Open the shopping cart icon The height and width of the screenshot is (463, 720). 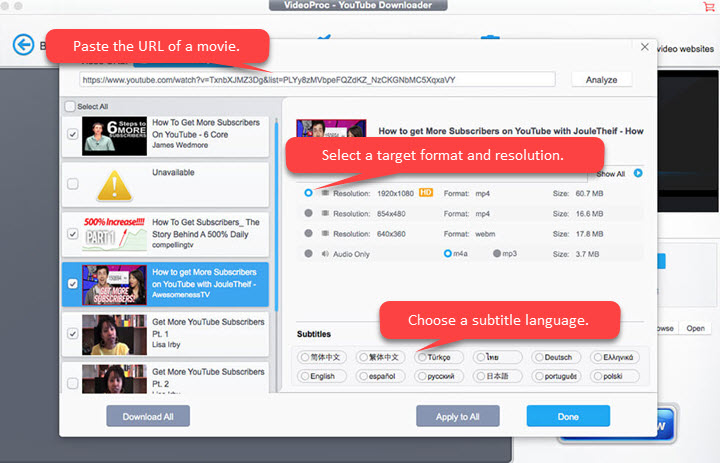click(709, 6)
